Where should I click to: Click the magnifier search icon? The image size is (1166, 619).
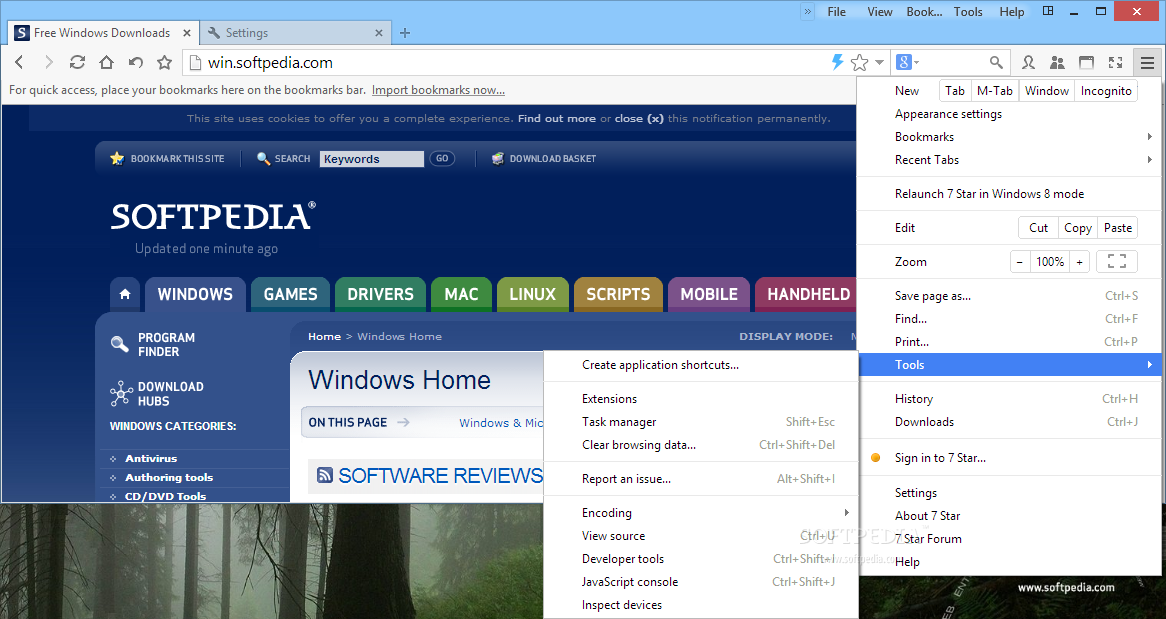996,62
